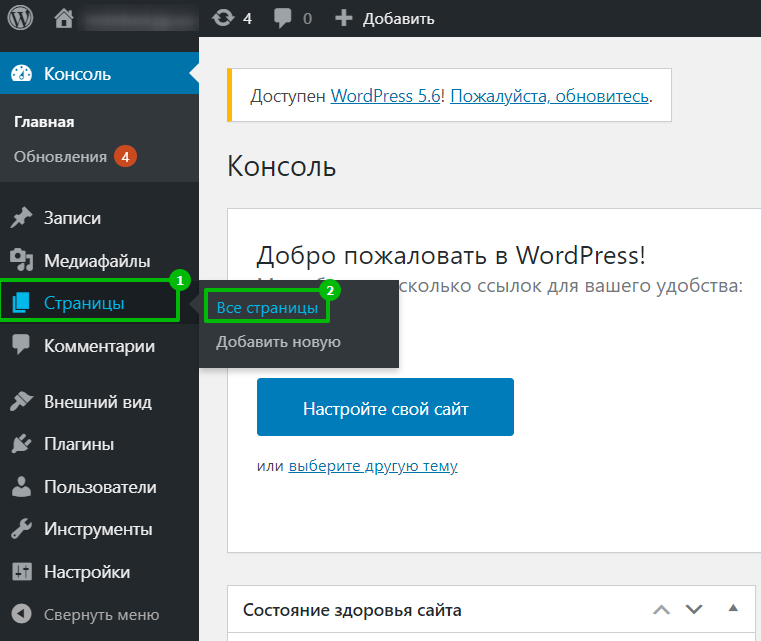
Task: Click the orange updates count badge
Action: pos(125,157)
